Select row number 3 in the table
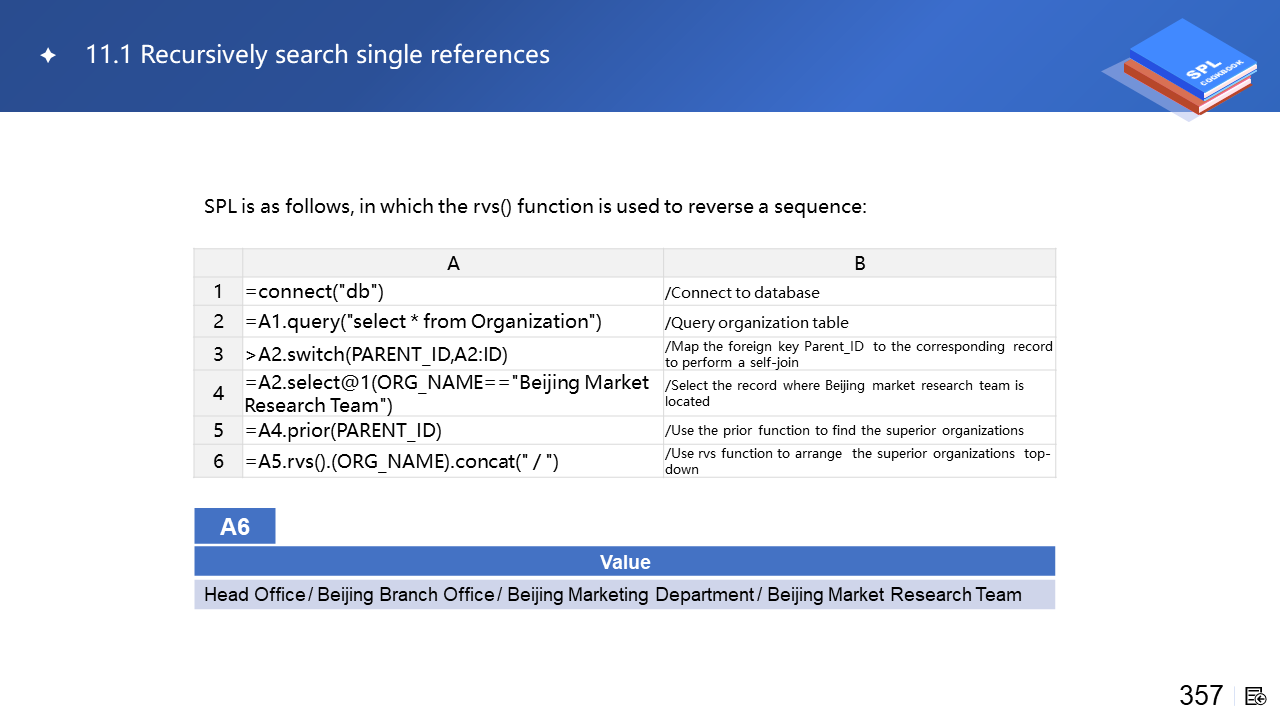 (218, 354)
